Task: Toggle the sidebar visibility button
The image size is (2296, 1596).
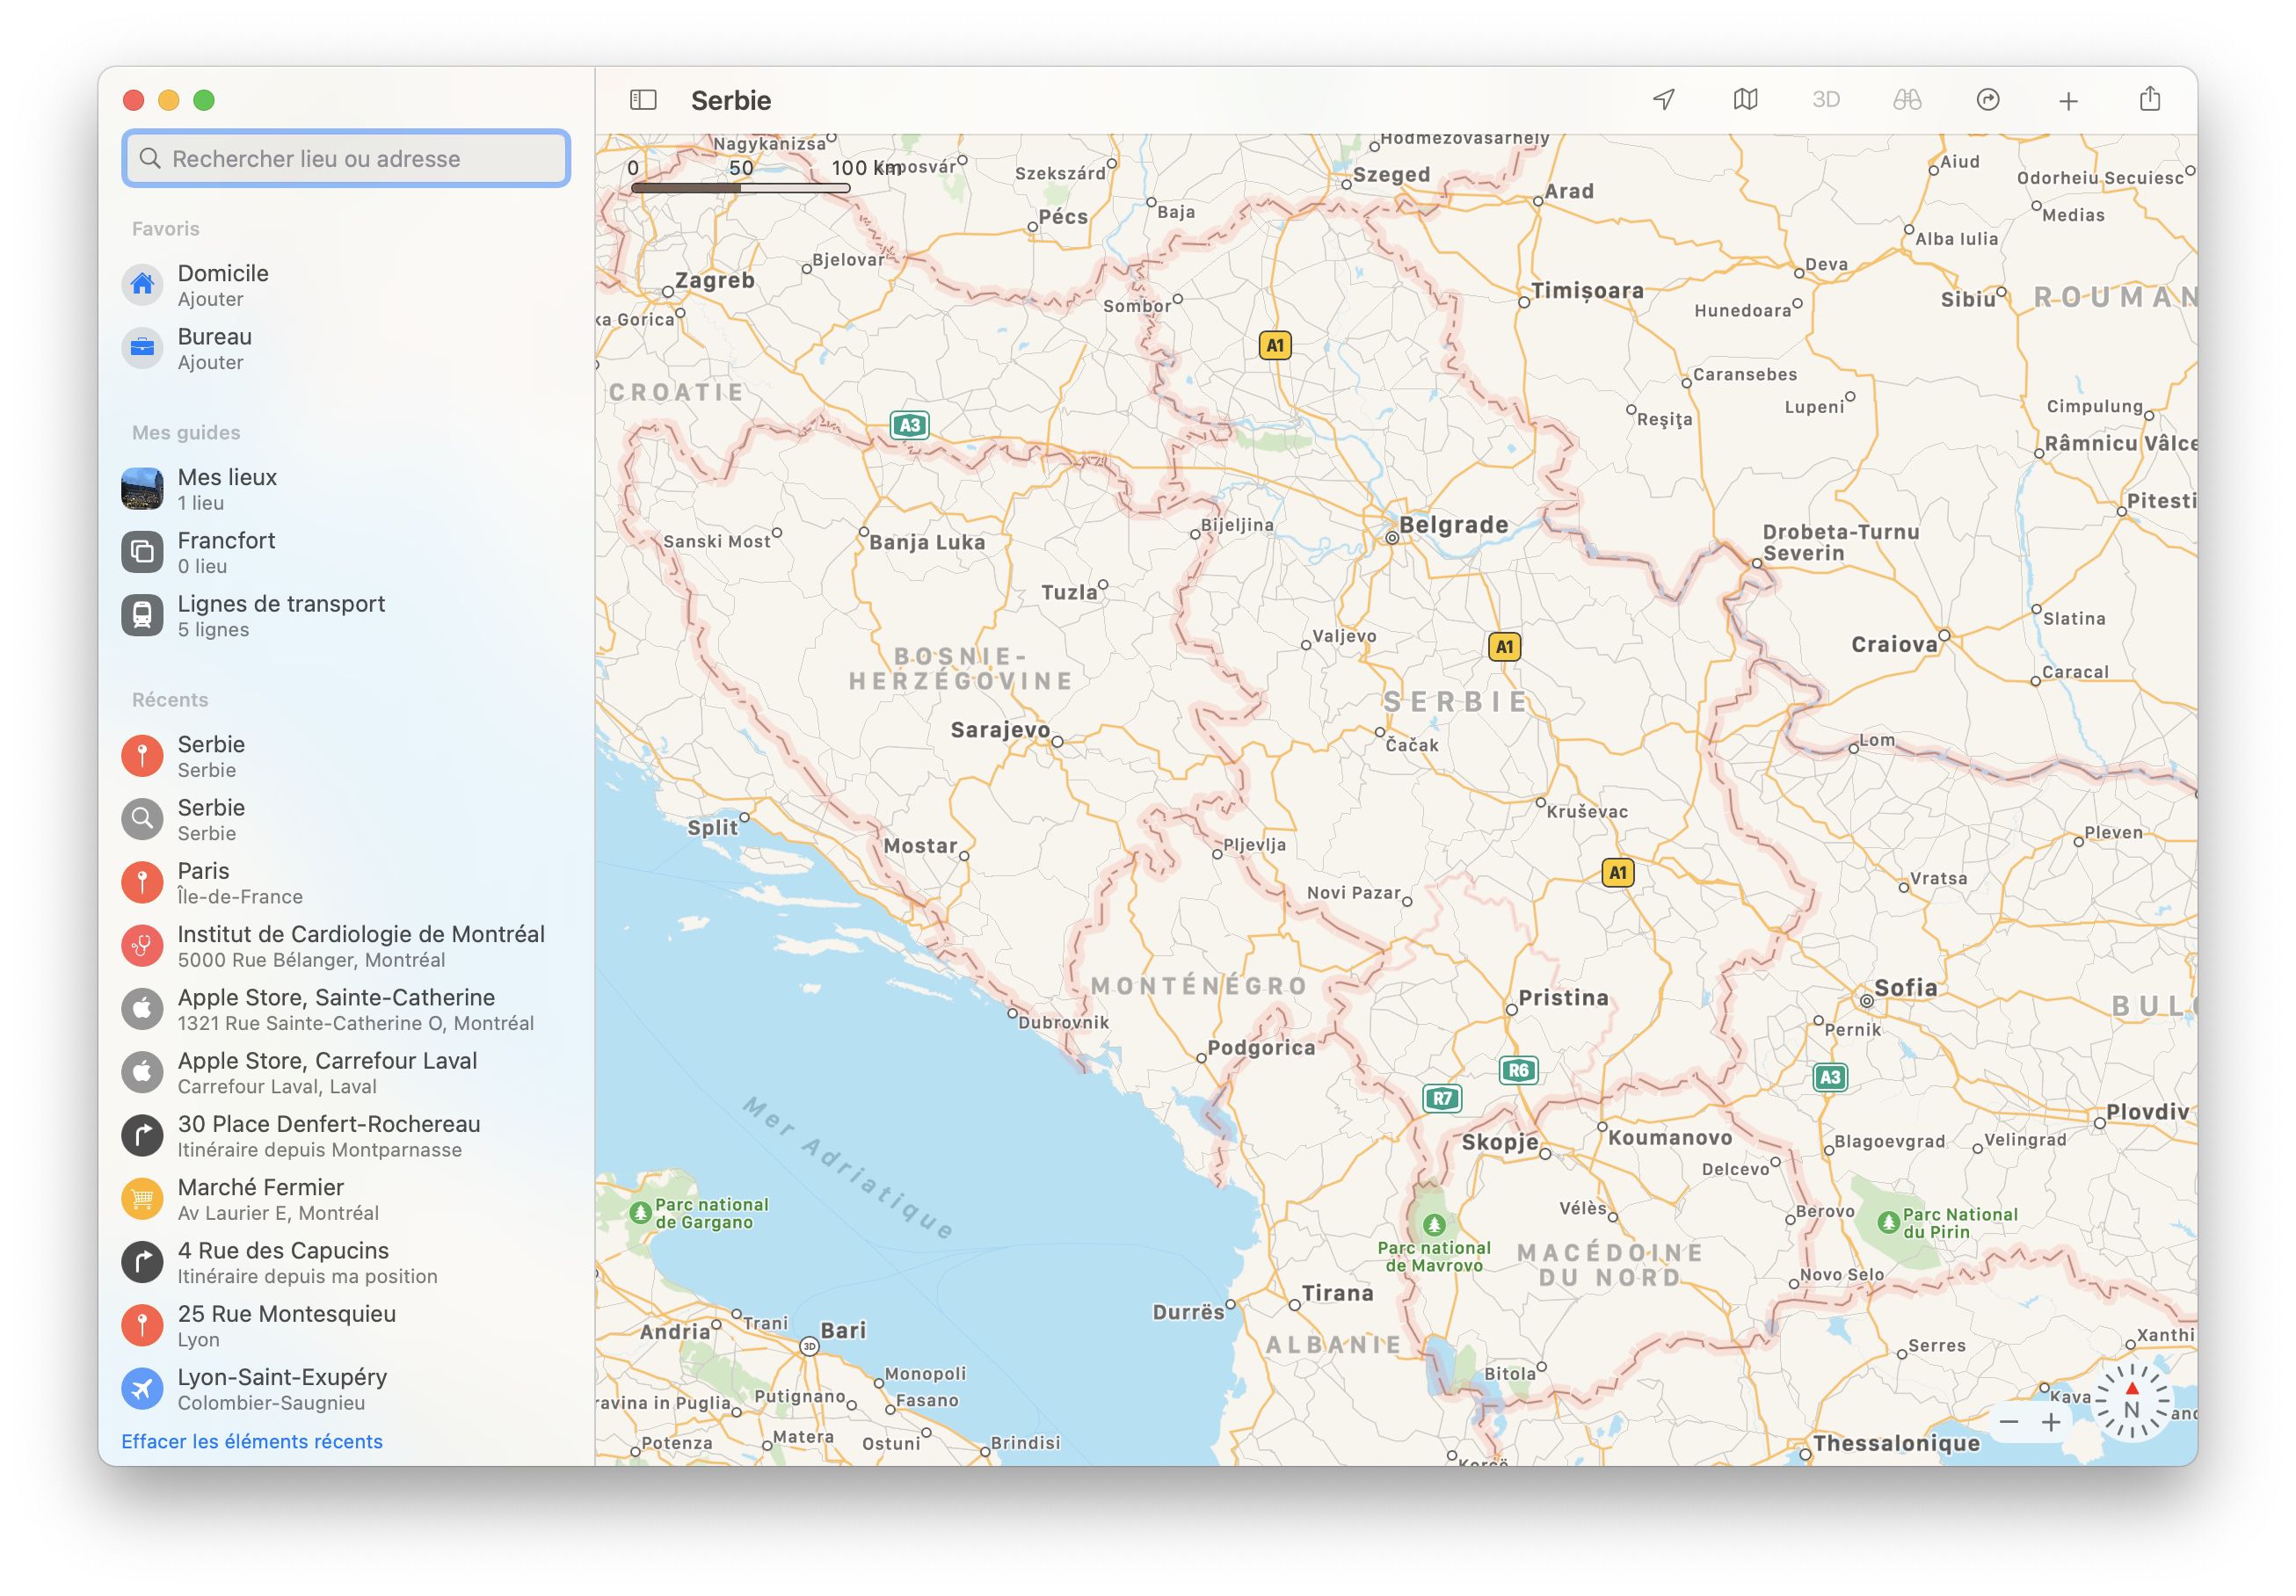Action: click(x=643, y=100)
